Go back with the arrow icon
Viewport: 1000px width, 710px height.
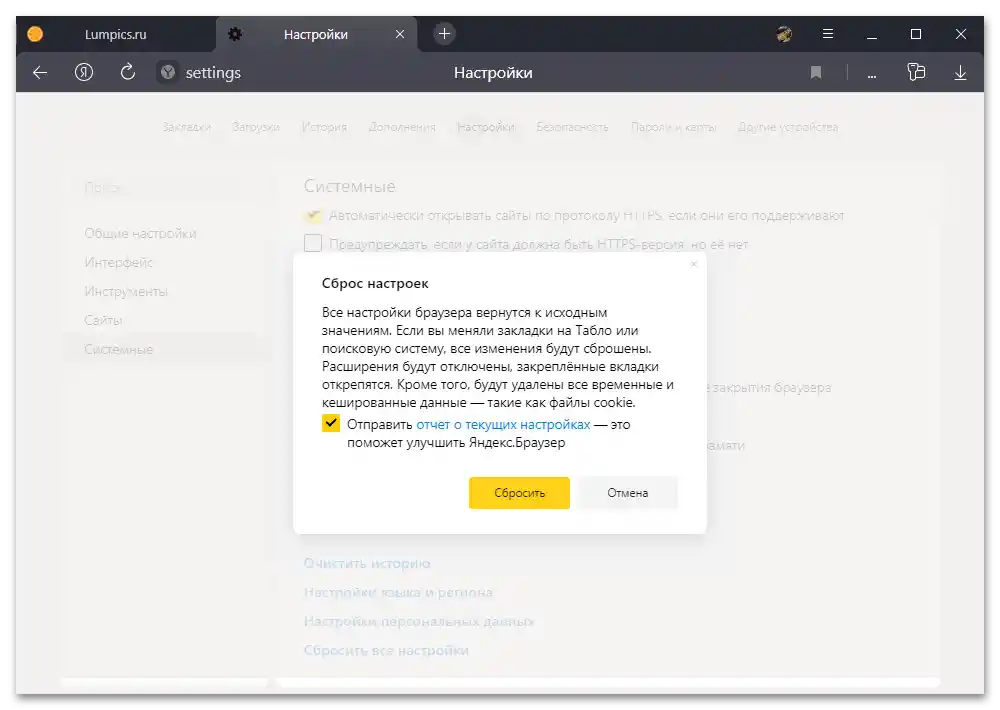[40, 73]
